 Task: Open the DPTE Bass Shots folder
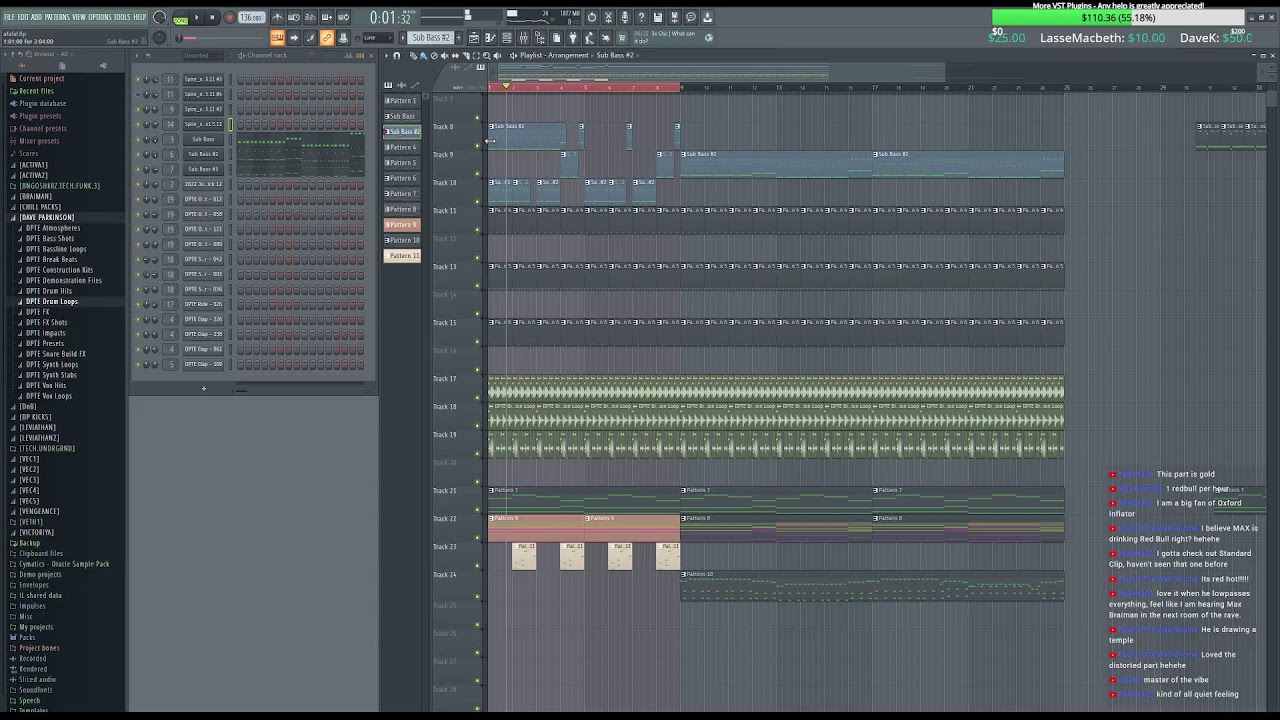click(50, 239)
